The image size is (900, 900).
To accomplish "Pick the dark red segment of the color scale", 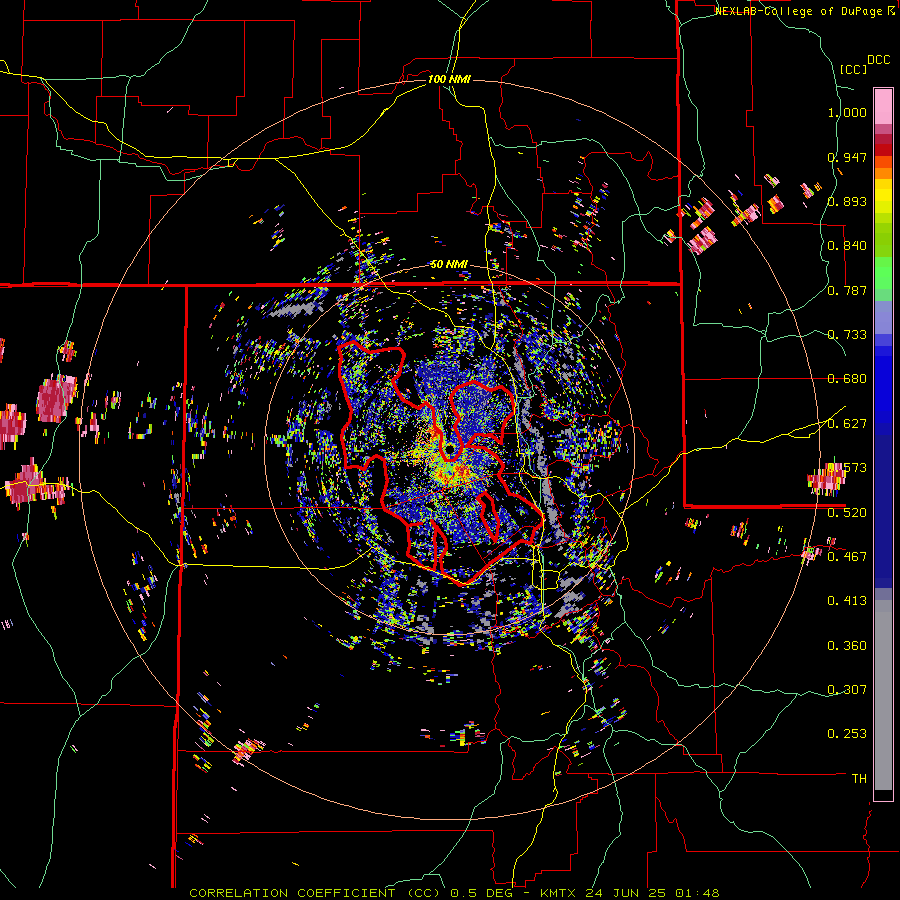I will coord(883,150).
